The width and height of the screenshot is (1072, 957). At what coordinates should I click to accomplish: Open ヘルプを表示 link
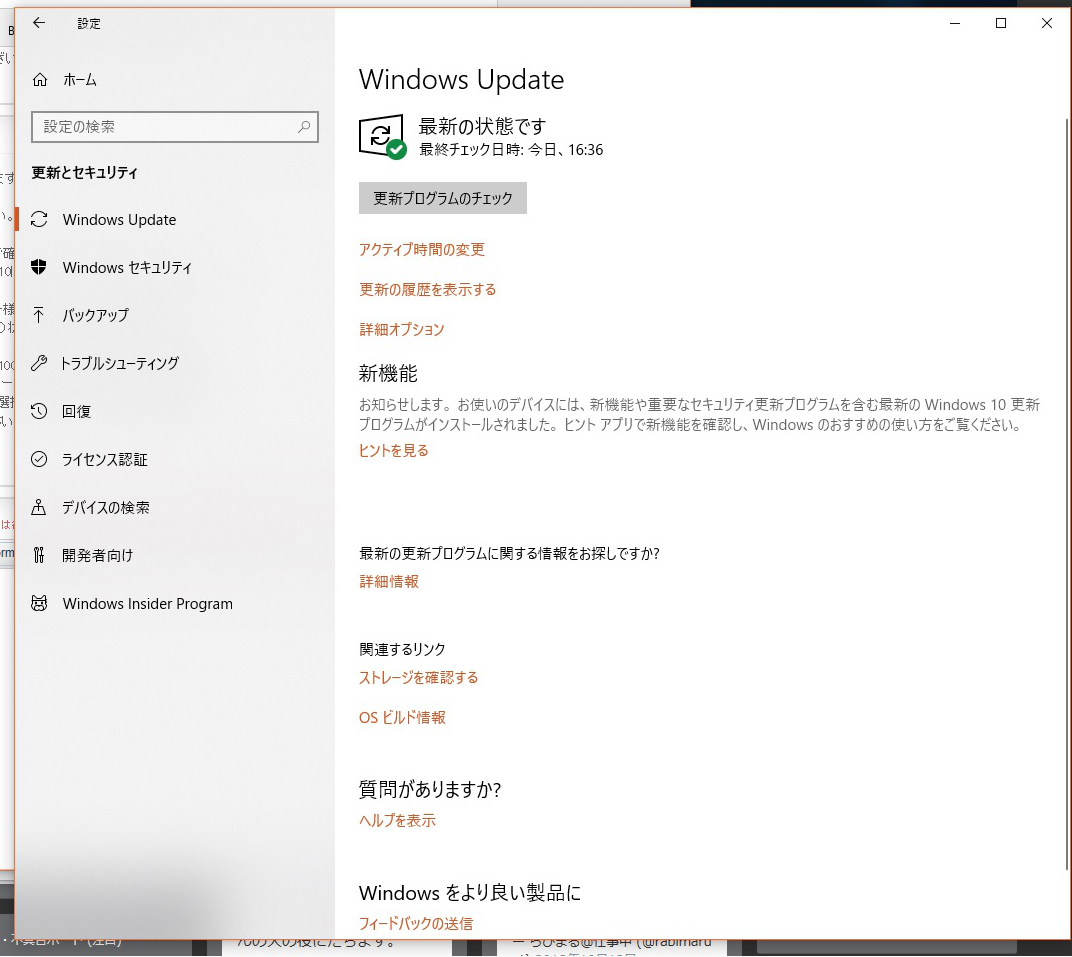(397, 820)
